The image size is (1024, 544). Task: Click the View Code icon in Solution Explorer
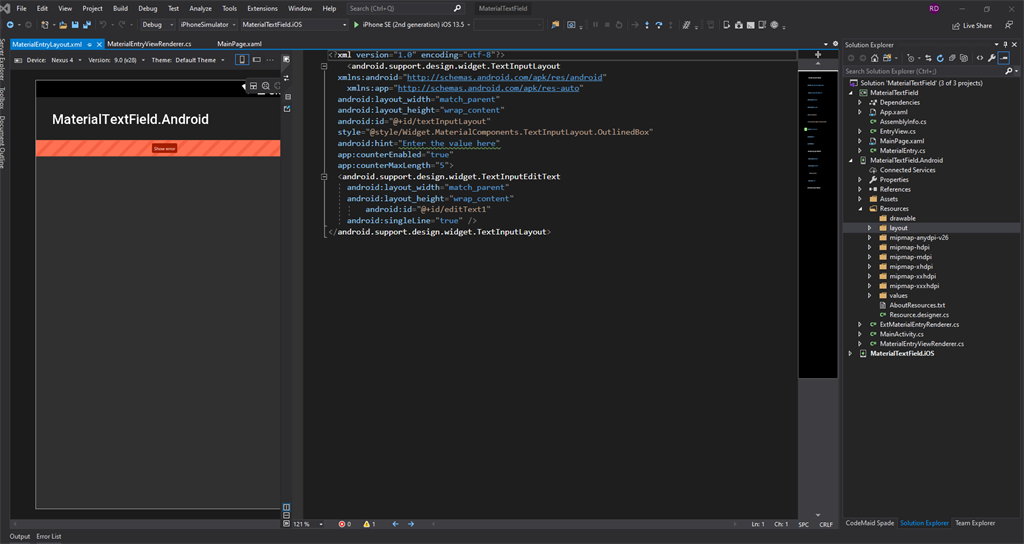point(979,58)
